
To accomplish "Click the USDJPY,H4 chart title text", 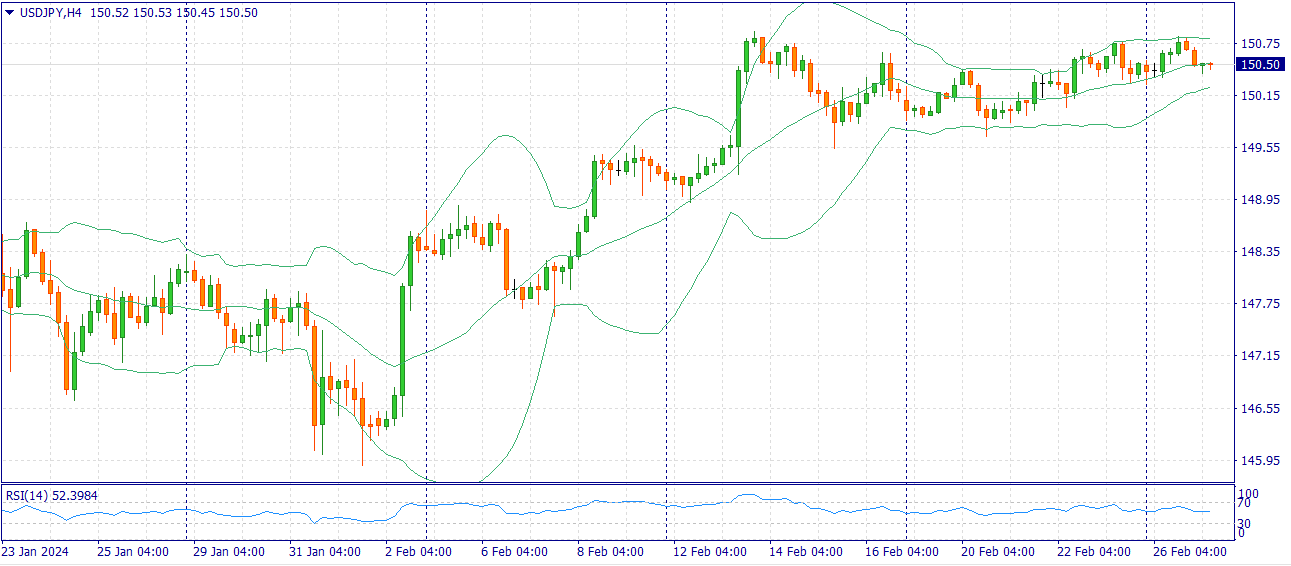I will (52, 12).
